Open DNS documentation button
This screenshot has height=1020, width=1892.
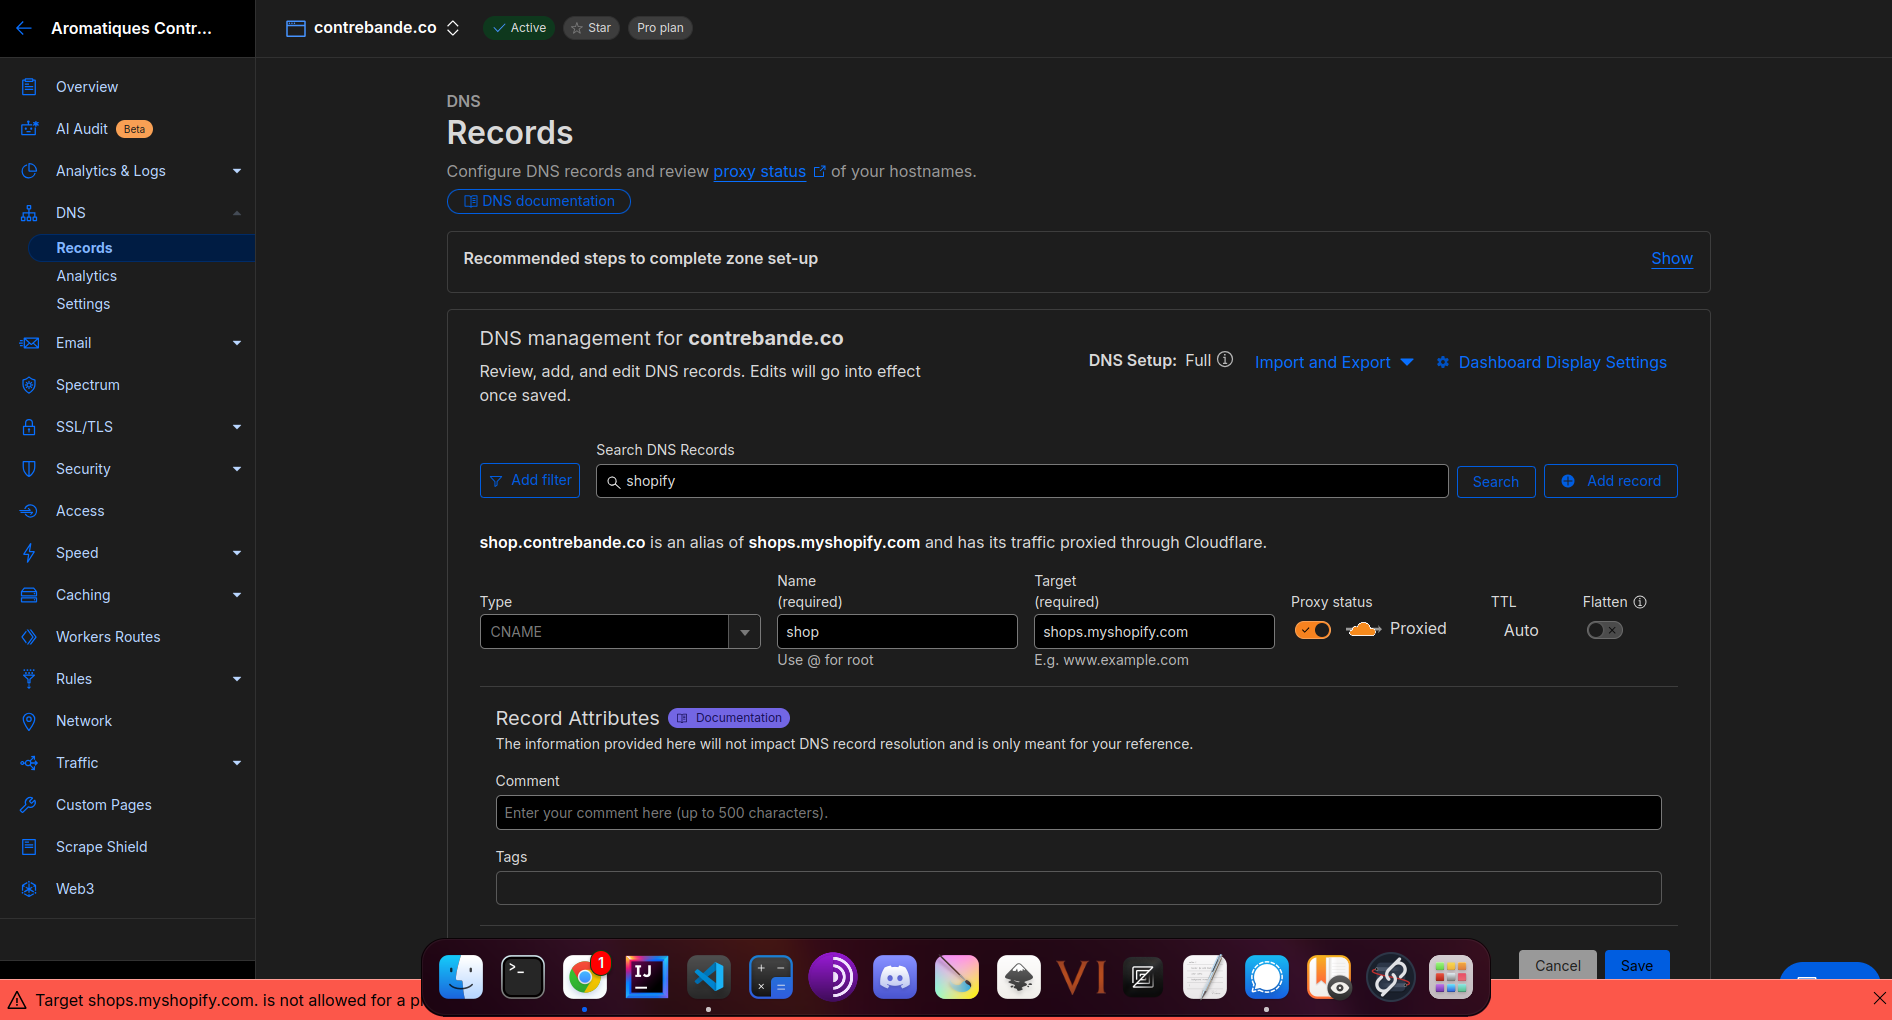pyautogui.click(x=539, y=201)
